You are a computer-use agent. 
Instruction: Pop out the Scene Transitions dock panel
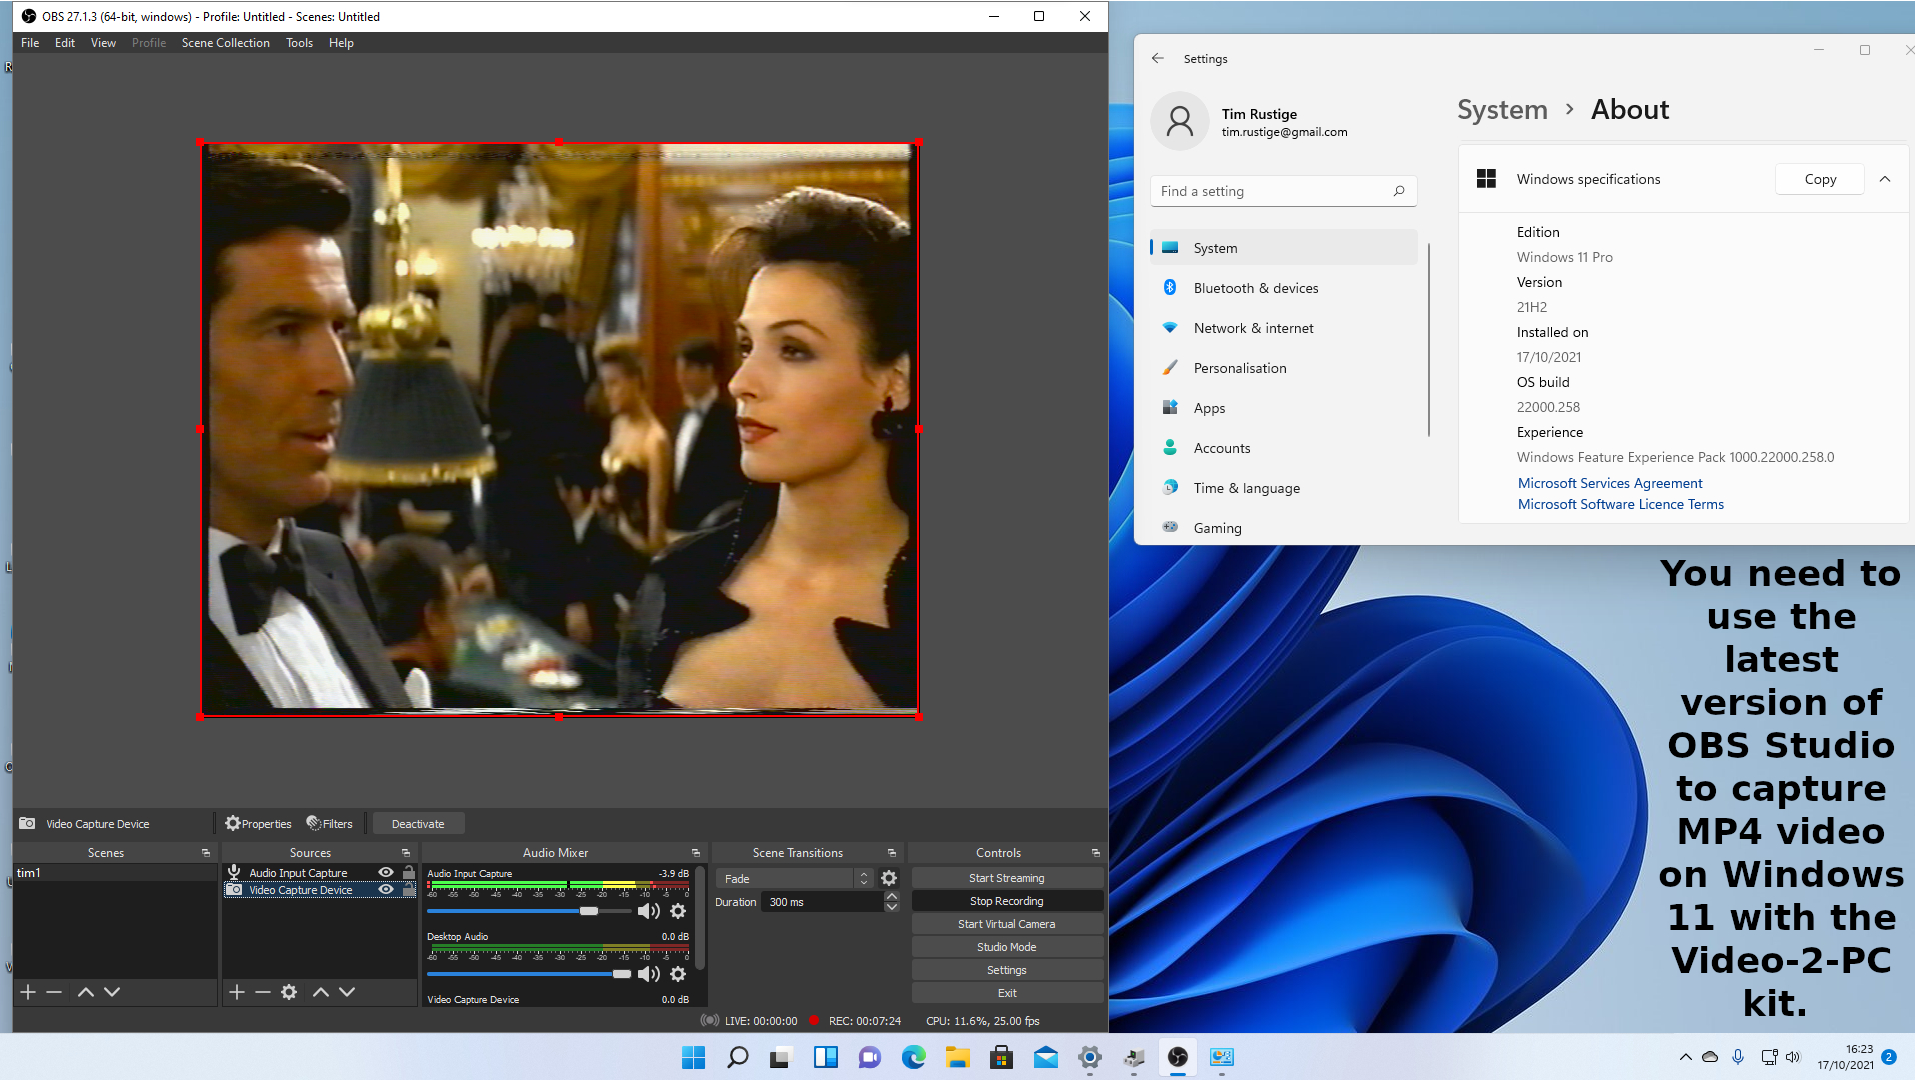(x=892, y=853)
